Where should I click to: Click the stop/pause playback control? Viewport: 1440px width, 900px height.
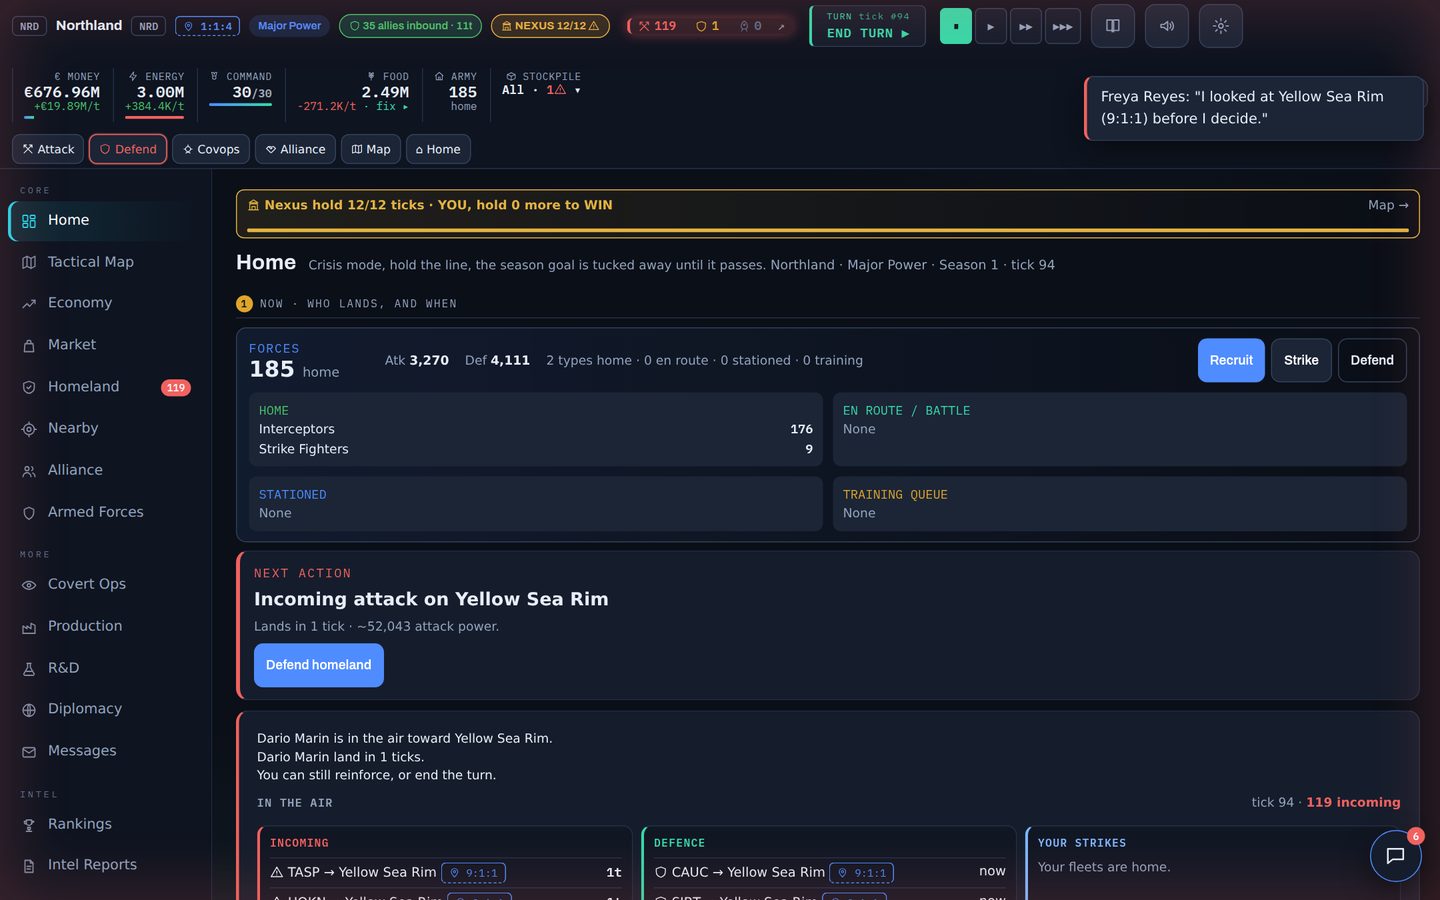point(955,27)
